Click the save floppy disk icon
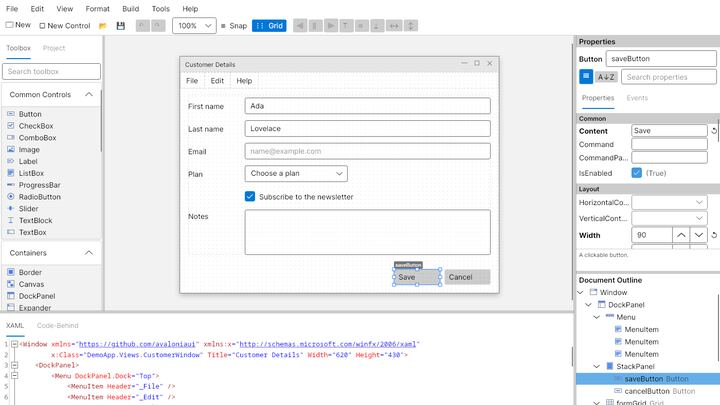This screenshot has width=720, height=405. [x=121, y=26]
